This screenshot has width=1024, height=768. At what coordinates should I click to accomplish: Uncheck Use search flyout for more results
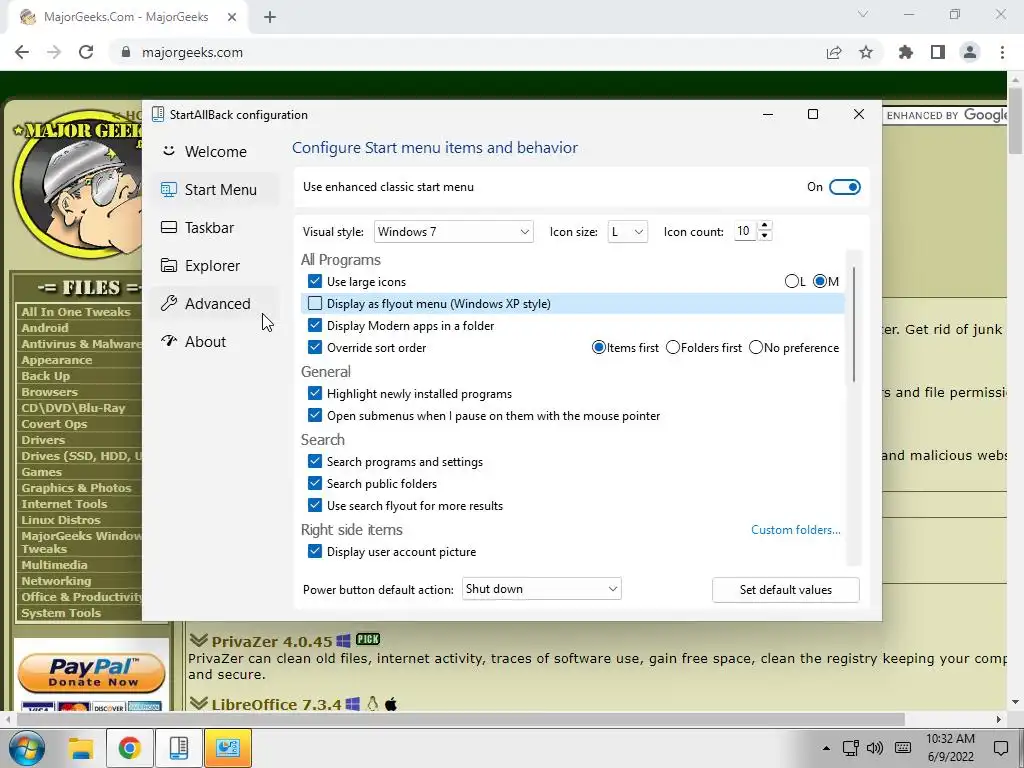(x=315, y=505)
